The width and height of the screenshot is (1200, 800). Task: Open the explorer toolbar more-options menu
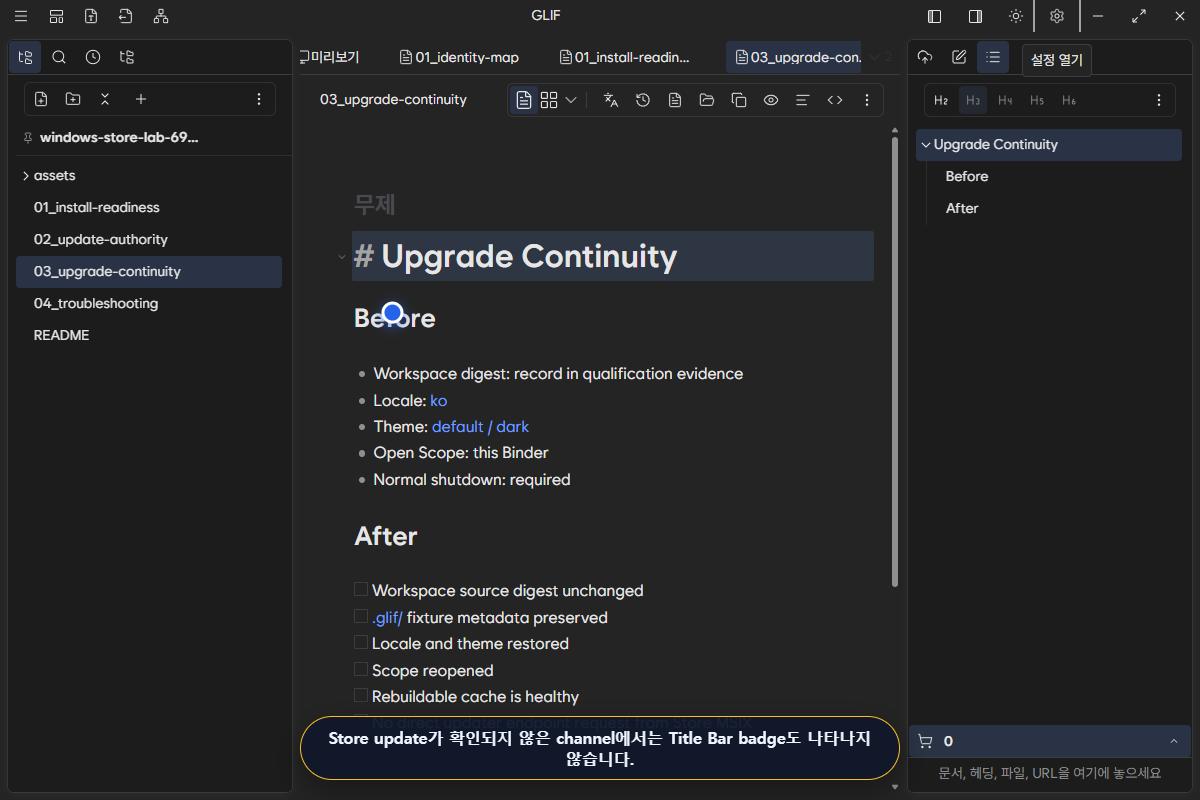click(x=259, y=99)
